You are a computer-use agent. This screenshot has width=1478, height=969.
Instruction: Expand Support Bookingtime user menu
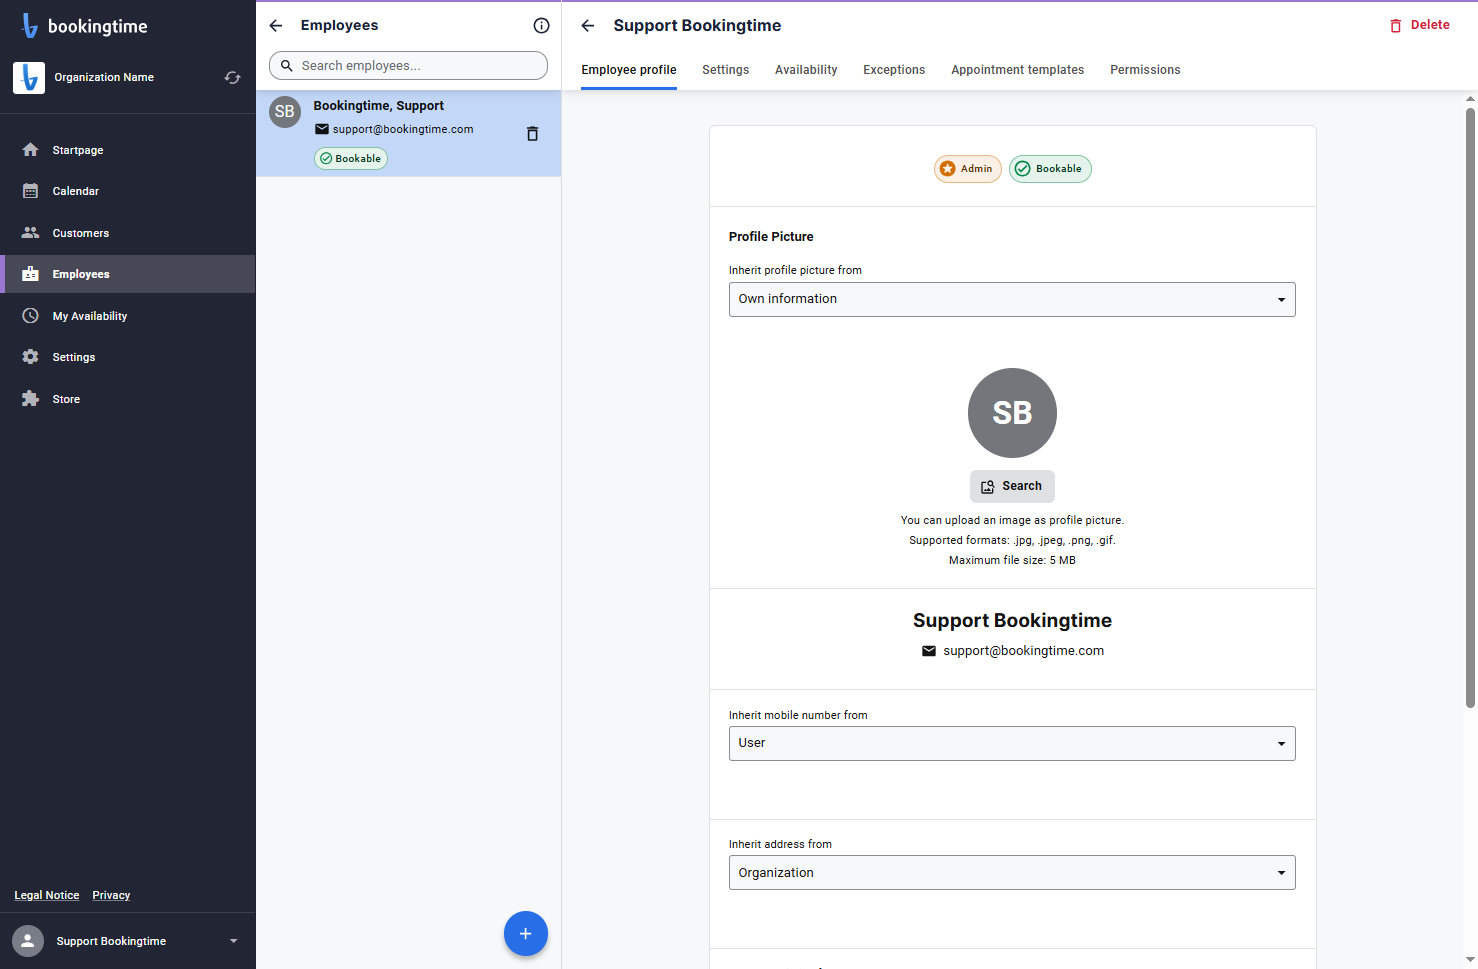pyautogui.click(x=127, y=941)
